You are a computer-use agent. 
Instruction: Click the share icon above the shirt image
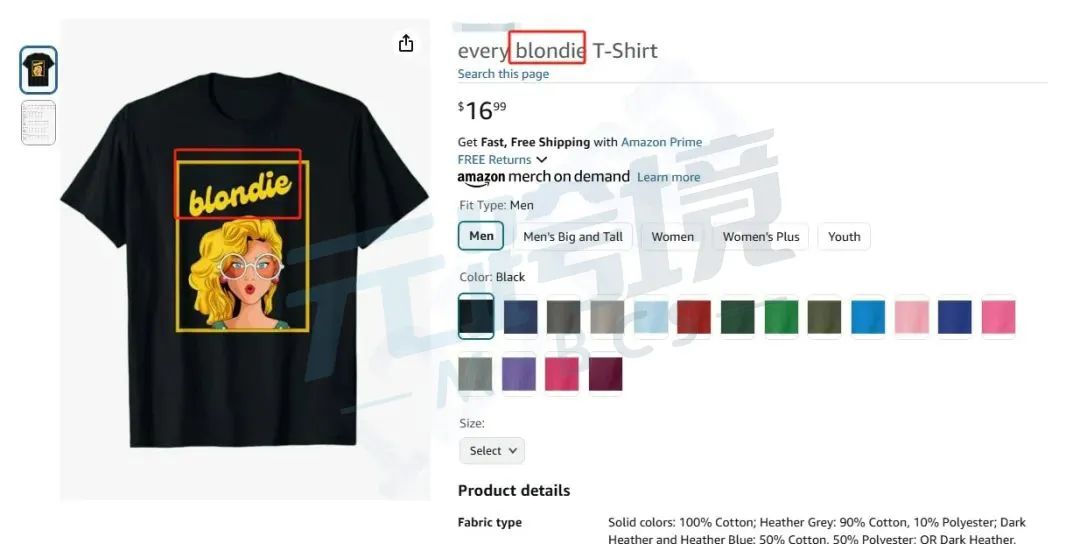click(x=406, y=43)
